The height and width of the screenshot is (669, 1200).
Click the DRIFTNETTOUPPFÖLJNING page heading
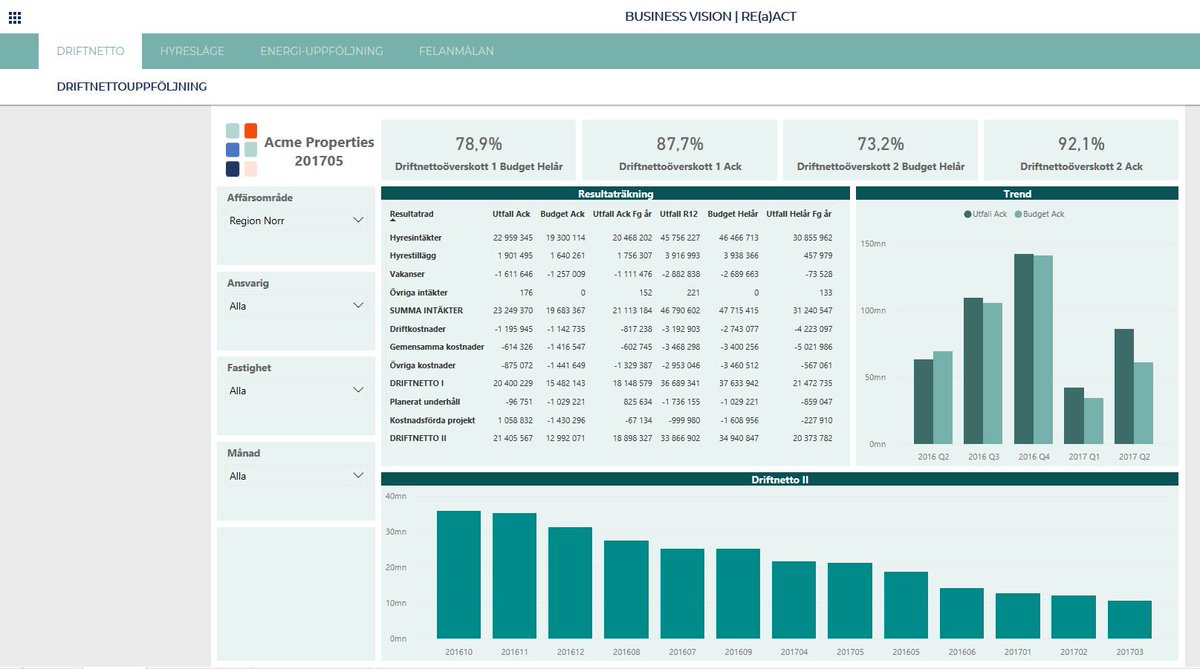[132, 87]
